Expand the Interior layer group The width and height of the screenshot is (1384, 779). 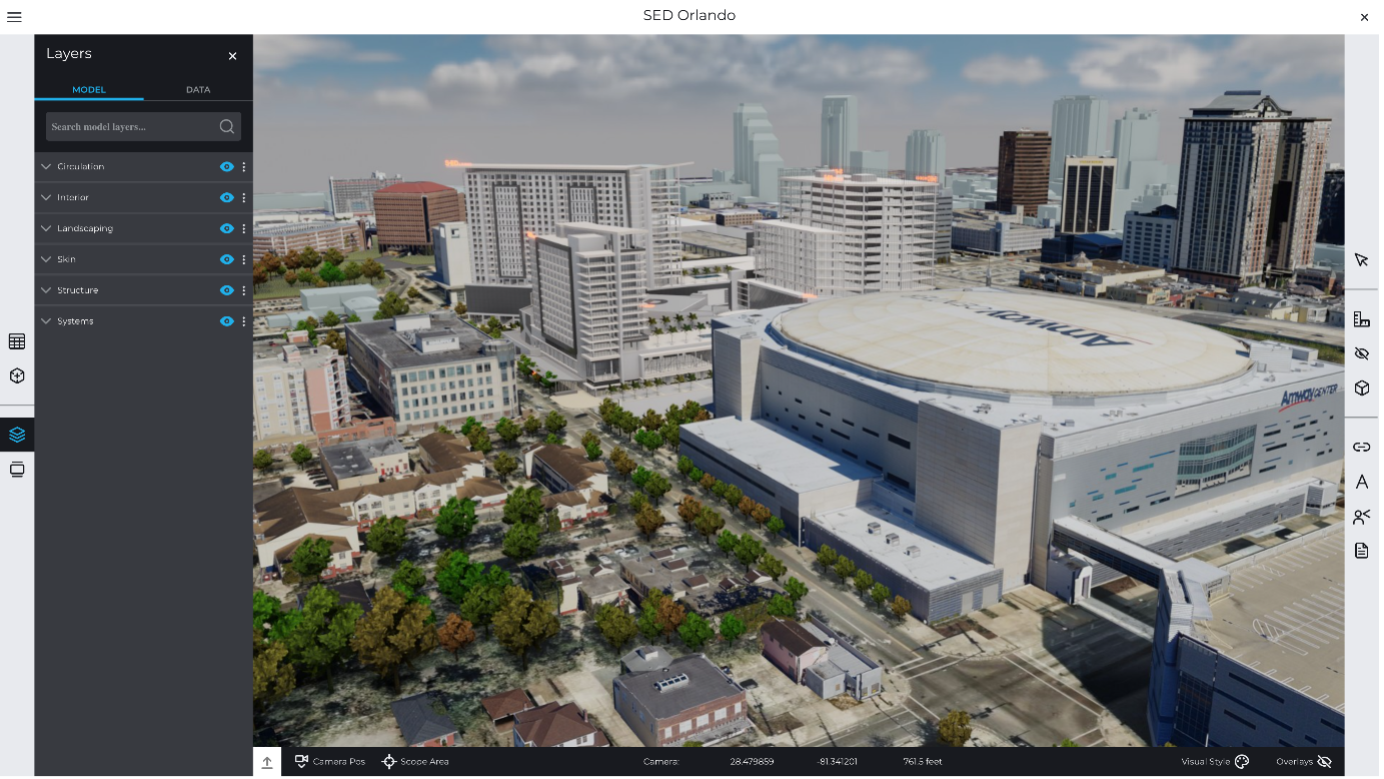(46, 198)
